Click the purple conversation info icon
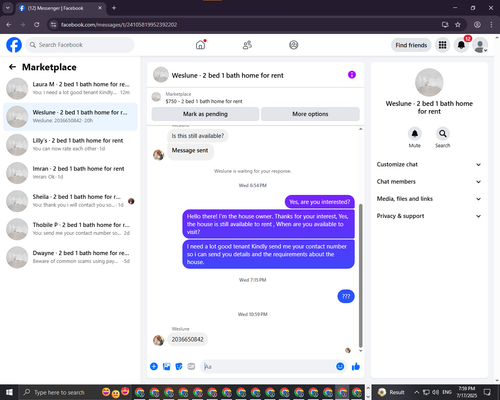This screenshot has height=400, width=500. pyautogui.click(x=352, y=75)
